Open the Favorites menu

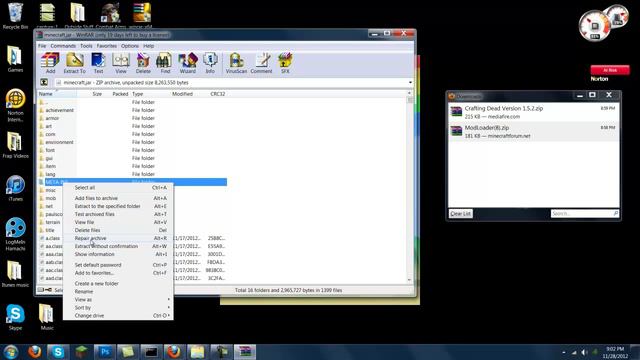click(107, 46)
